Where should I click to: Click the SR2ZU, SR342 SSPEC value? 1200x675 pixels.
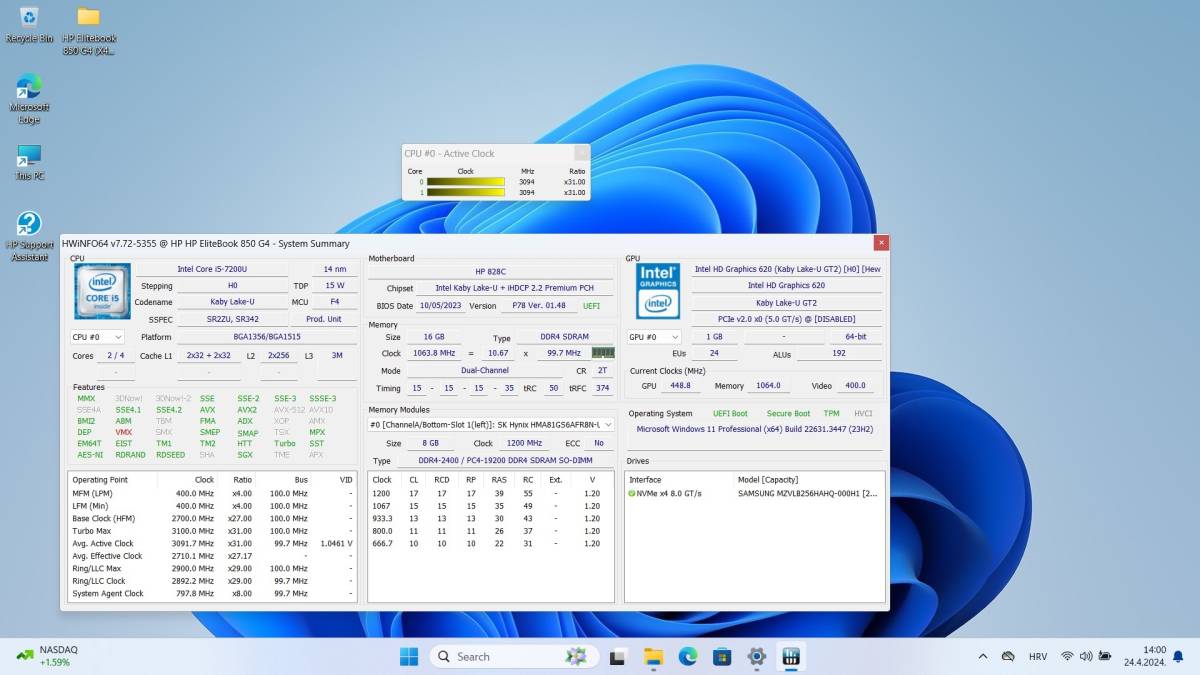pos(232,319)
